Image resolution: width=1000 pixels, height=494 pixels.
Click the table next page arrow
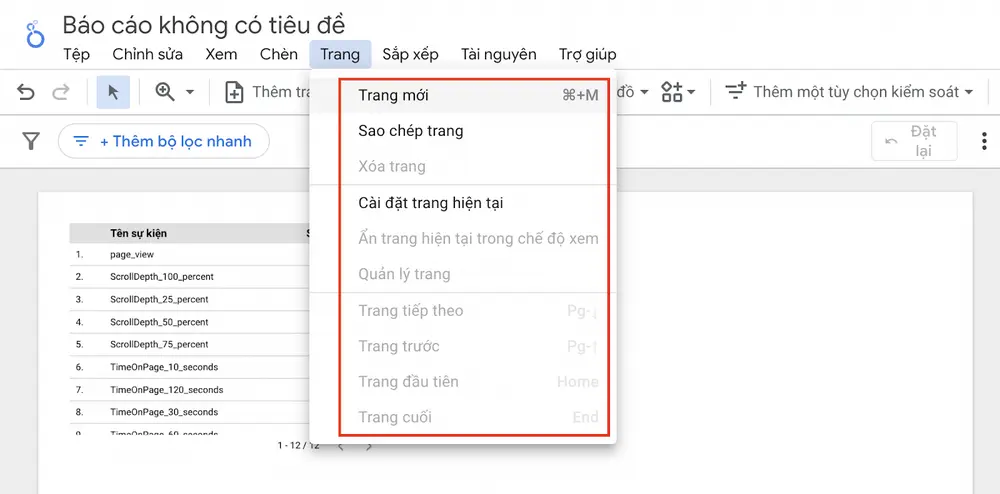pos(369,446)
